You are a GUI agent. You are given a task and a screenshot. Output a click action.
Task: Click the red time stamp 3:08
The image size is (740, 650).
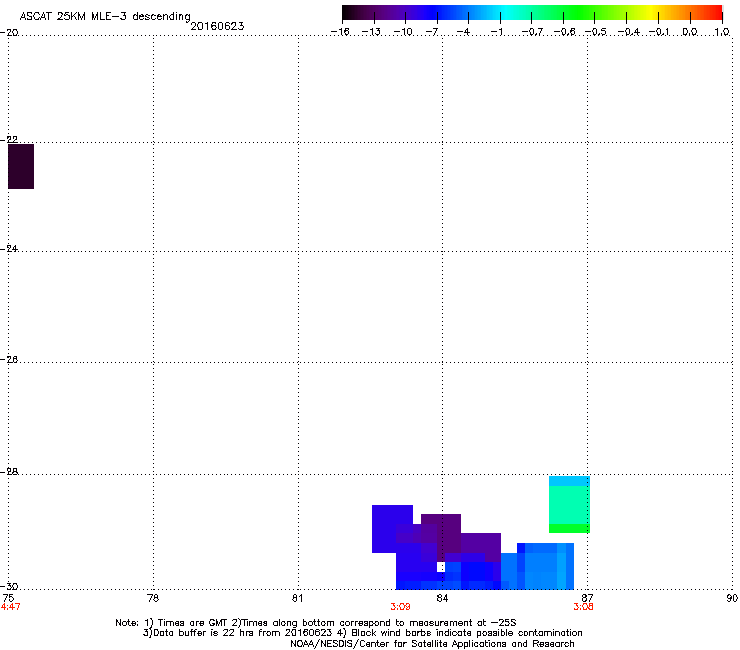[583, 607]
